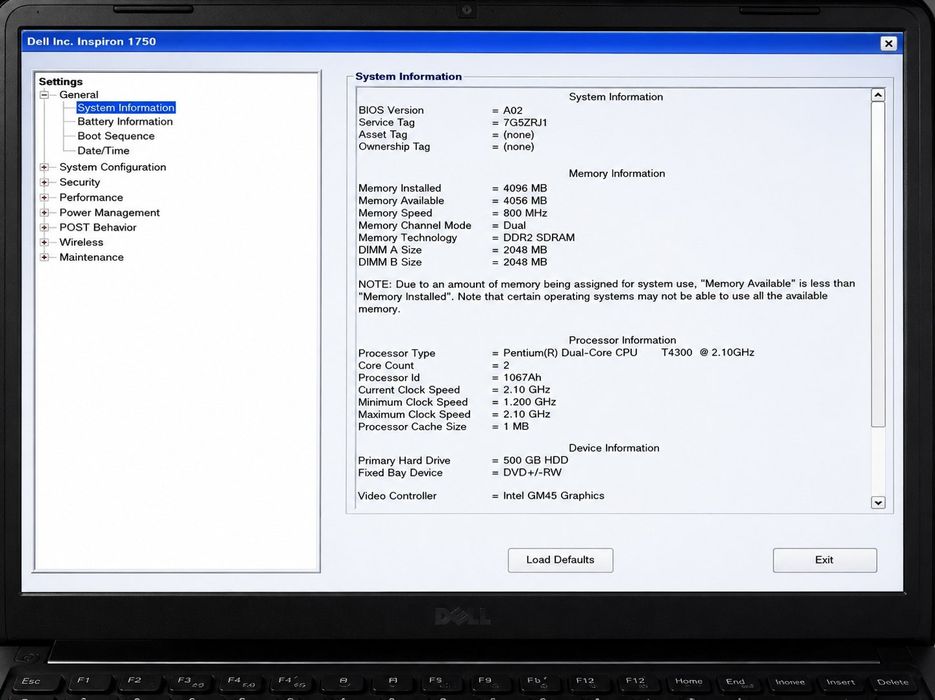The image size is (935, 700).
Task: Click the Asset Tag label
Action: [x=382, y=135]
